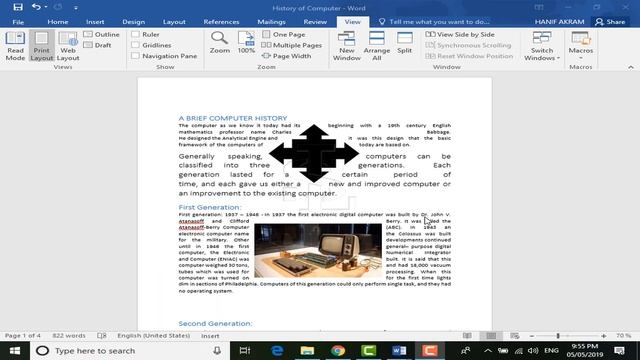Image resolution: width=640 pixels, height=360 pixels.
Task: Open the Windows Start menu
Action: (x=15, y=351)
